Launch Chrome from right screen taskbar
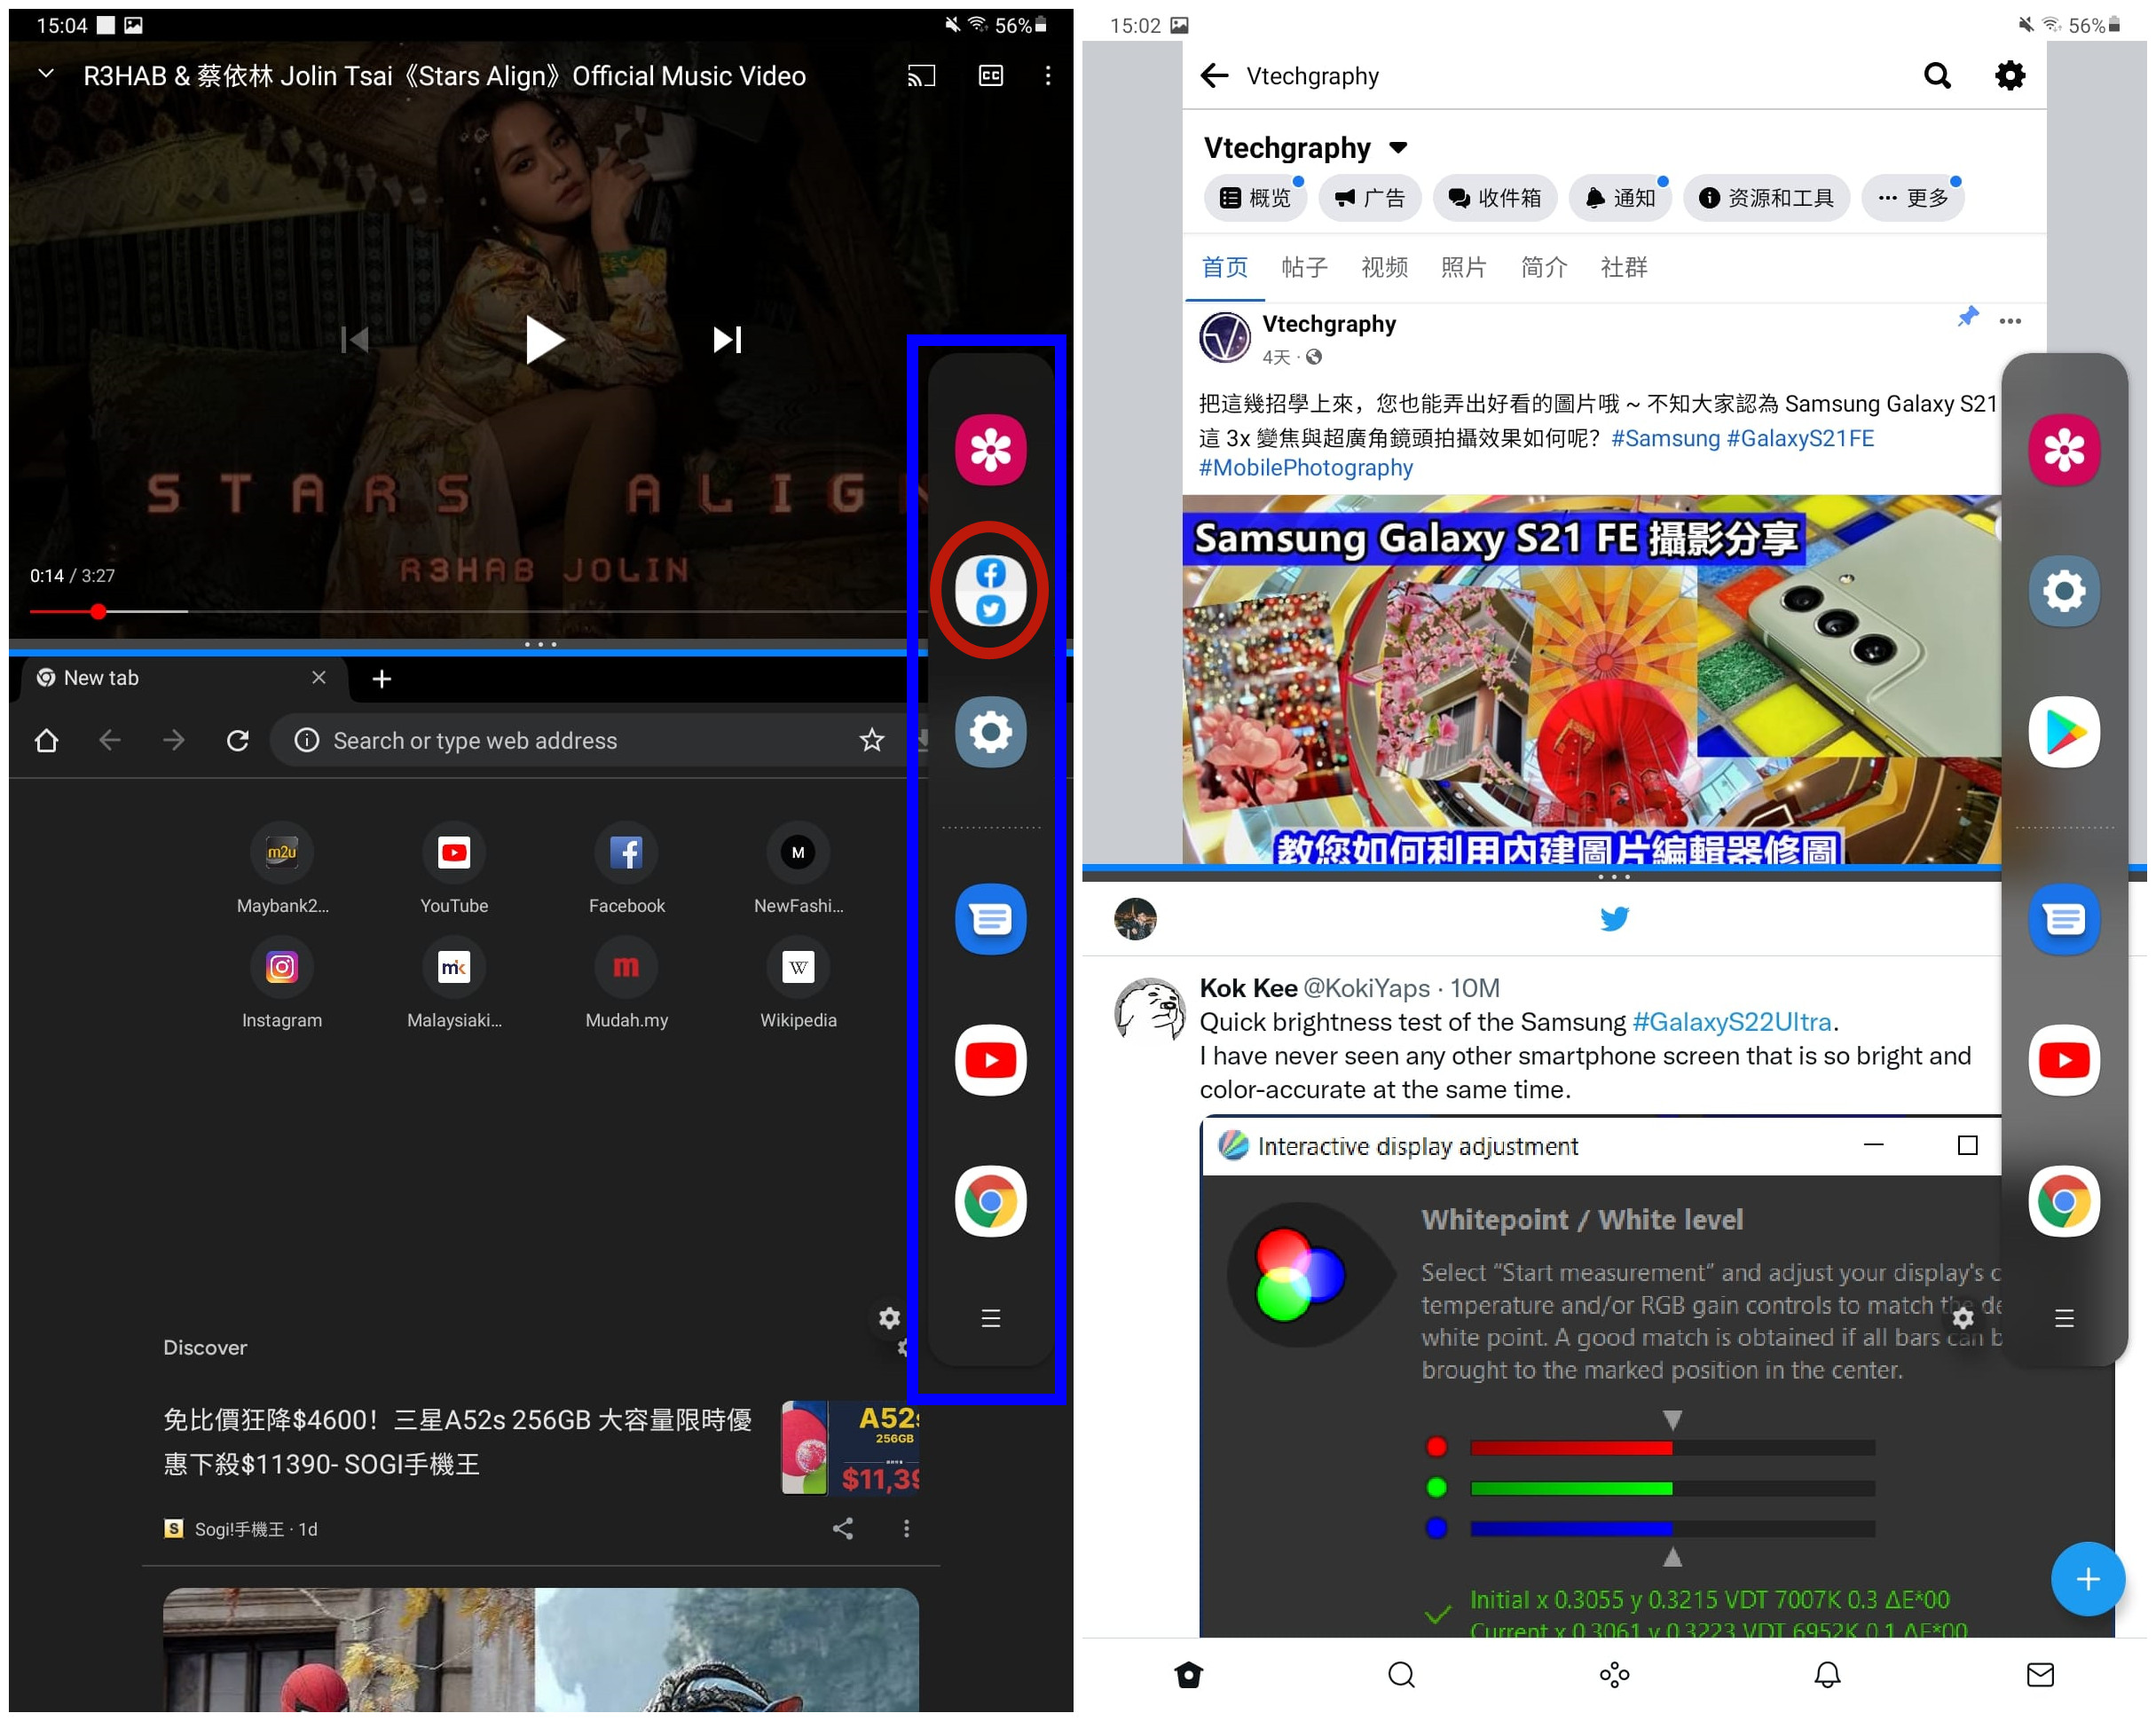The height and width of the screenshot is (1721, 2156). [x=2063, y=1201]
